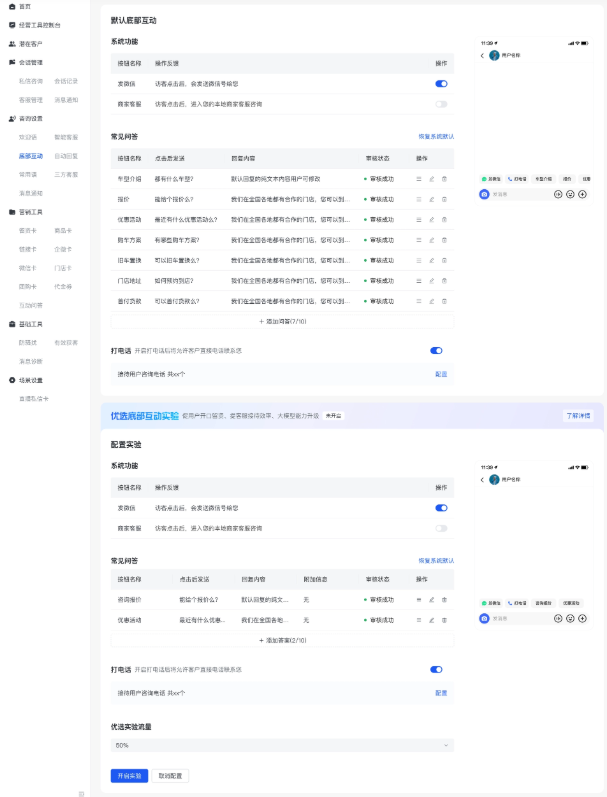The width and height of the screenshot is (607, 797).
Task: Delete the experiment table's 优惠活动 row
Action: point(444,620)
